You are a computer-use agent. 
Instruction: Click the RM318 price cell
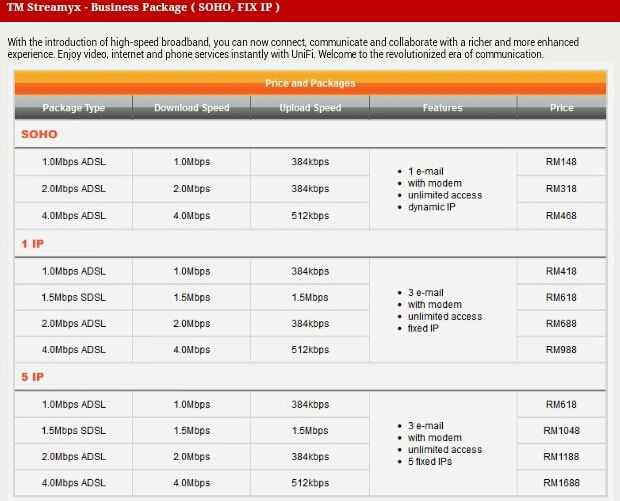[561, 188]
